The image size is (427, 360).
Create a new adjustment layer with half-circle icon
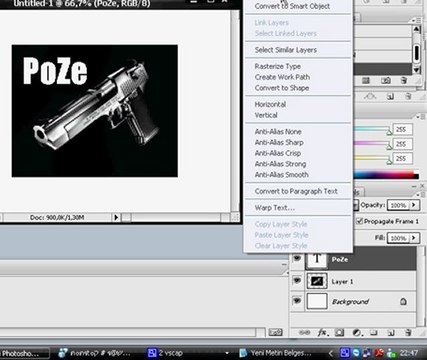point(357,332)
